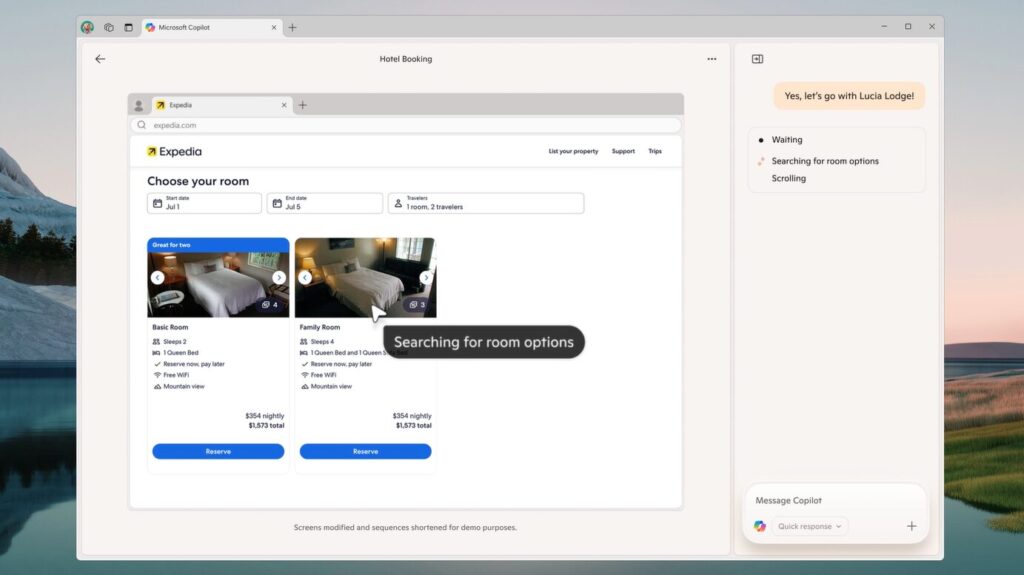Screen dimensions: 1024x575
Task: Click the profile avatar in title bar
Action: click(88, 27)
